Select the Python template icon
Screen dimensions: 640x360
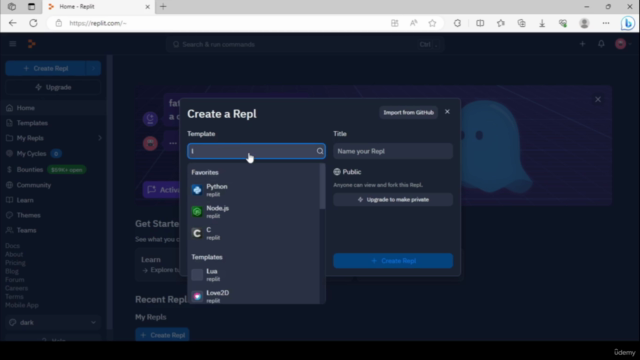(197, 190)
